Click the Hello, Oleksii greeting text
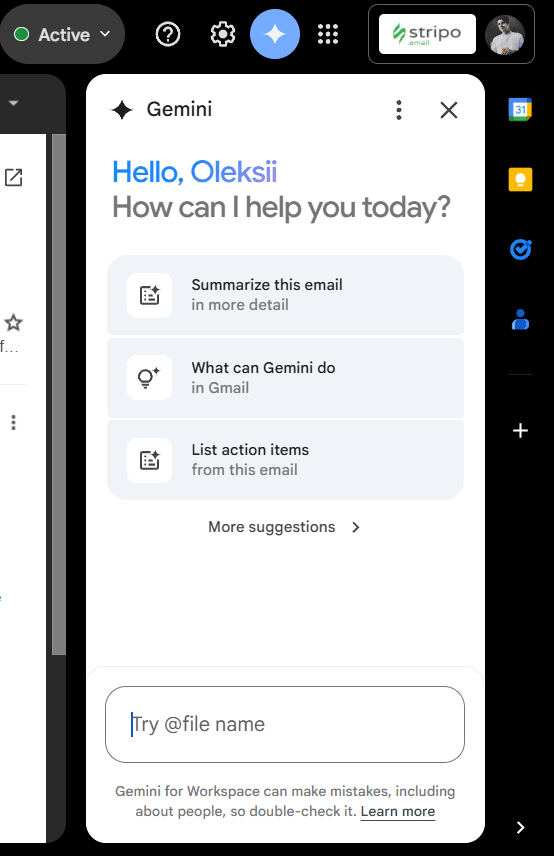The height and width of the screenshot is (856, 554). tap(194, 172)
